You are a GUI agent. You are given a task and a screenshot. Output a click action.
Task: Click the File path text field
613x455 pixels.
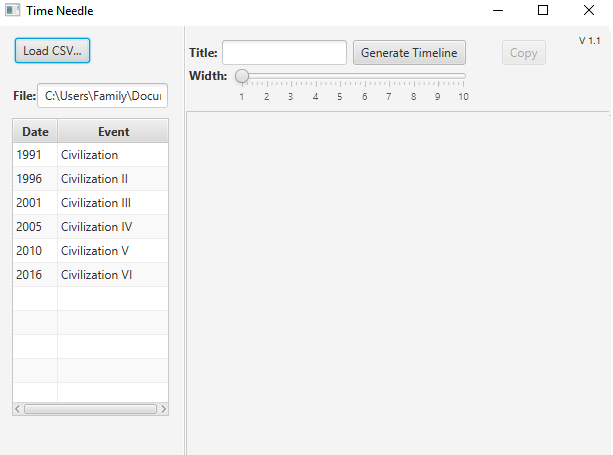[102, 96]
